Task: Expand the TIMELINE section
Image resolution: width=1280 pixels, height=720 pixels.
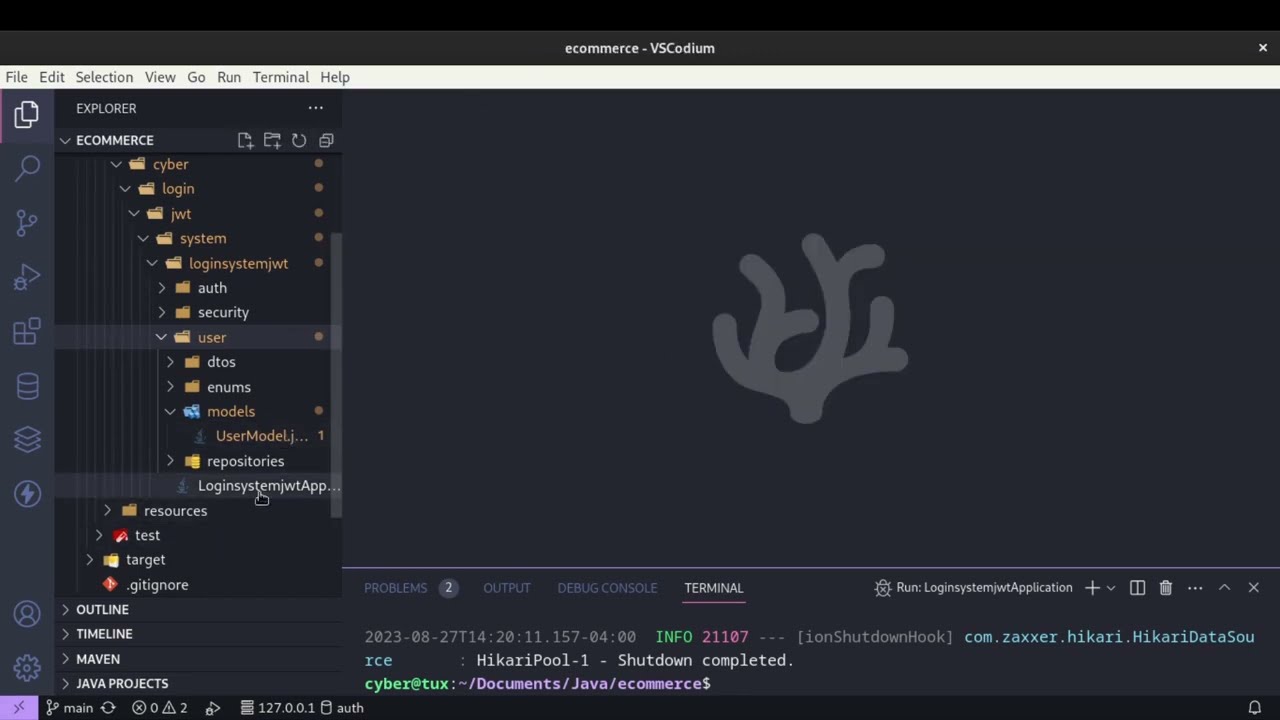Action: point(198,634)
